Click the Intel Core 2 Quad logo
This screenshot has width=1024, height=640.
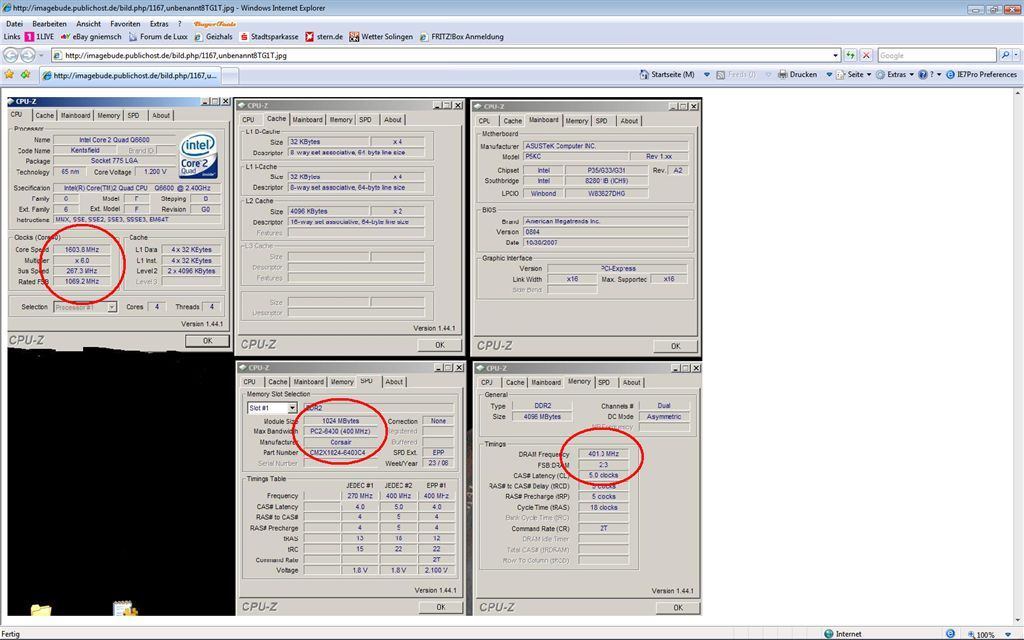(198, 155)
